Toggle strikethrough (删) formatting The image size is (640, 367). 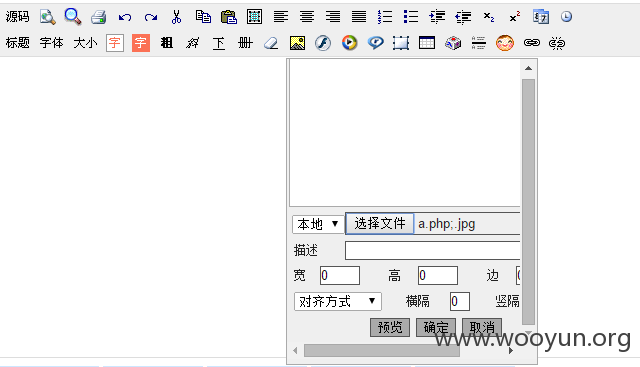[x=245, y=42]
